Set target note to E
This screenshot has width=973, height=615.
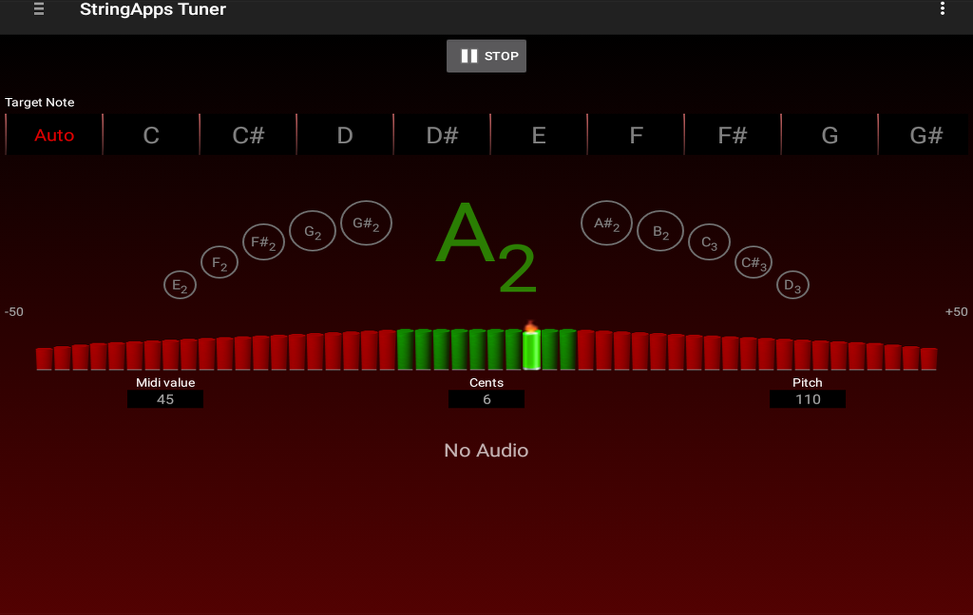[x=539, y=135]
